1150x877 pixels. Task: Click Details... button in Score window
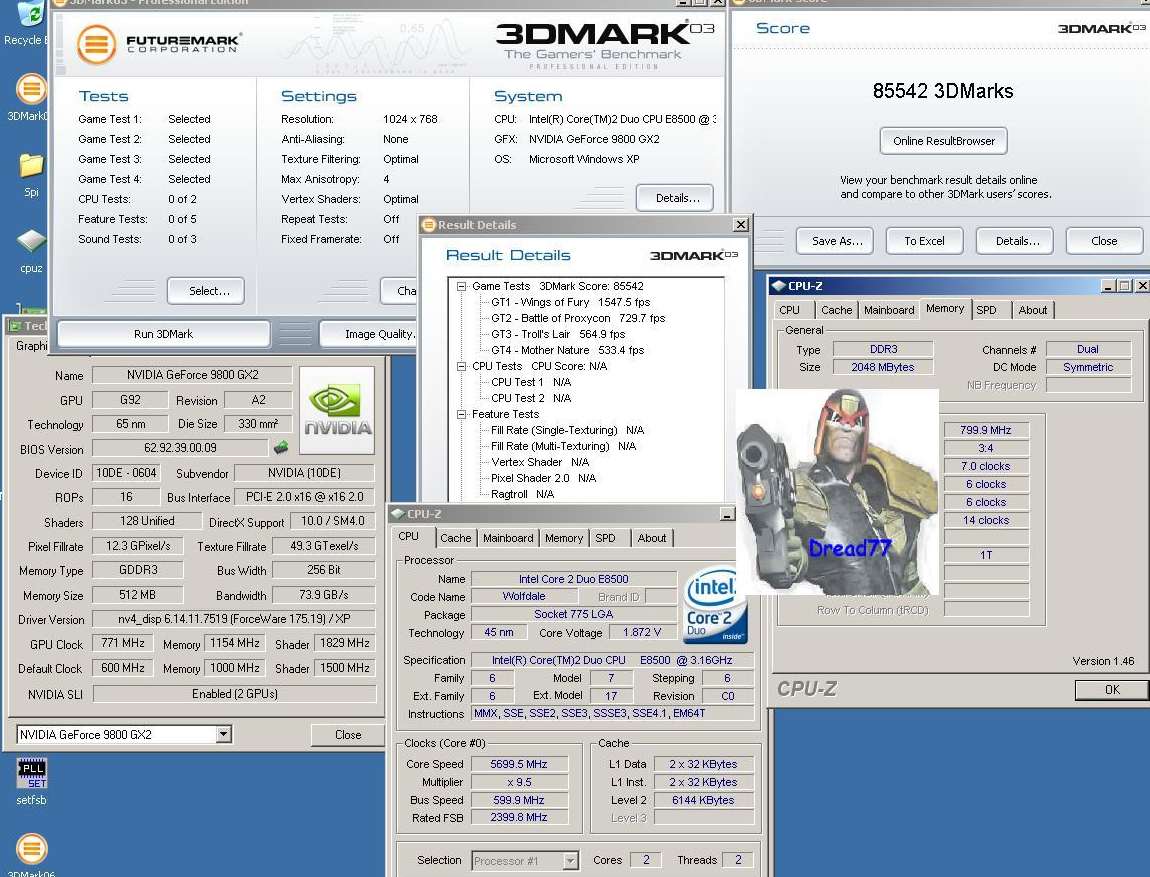1017,241
